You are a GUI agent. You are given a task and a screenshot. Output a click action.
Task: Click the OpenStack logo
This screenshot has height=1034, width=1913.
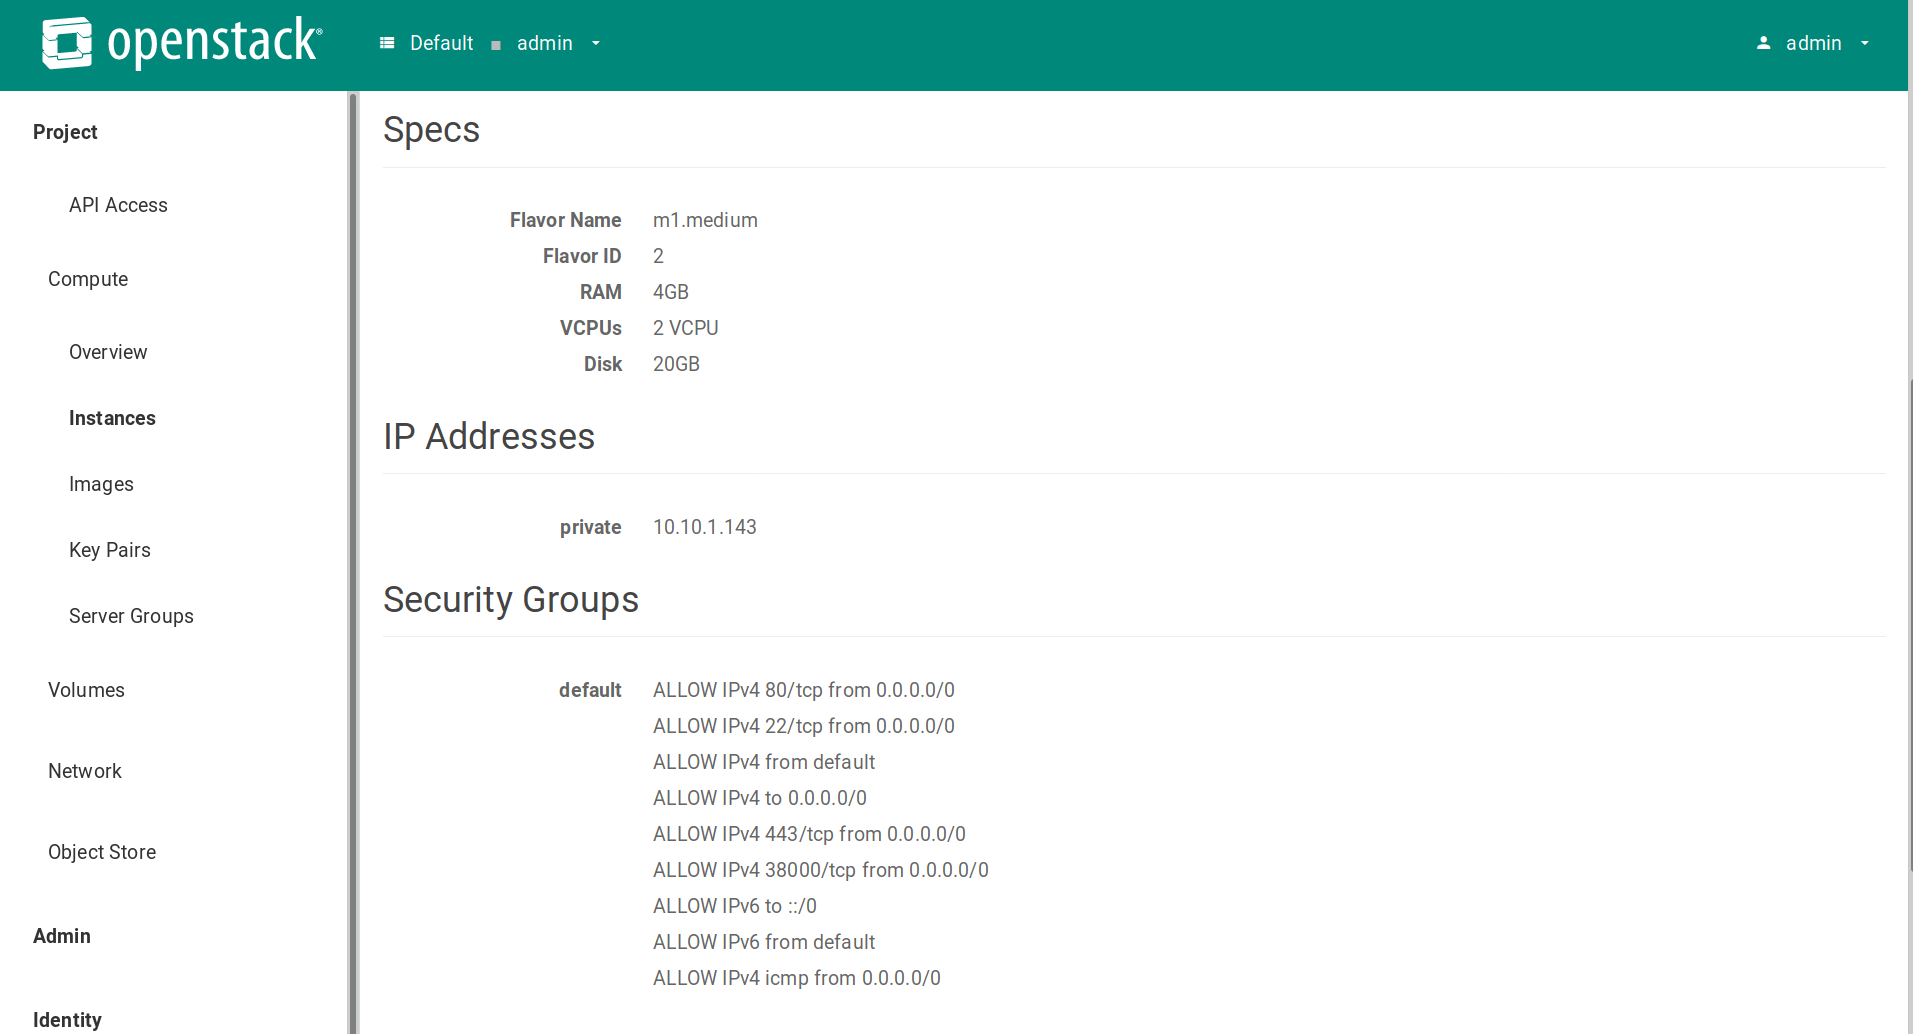181,42
